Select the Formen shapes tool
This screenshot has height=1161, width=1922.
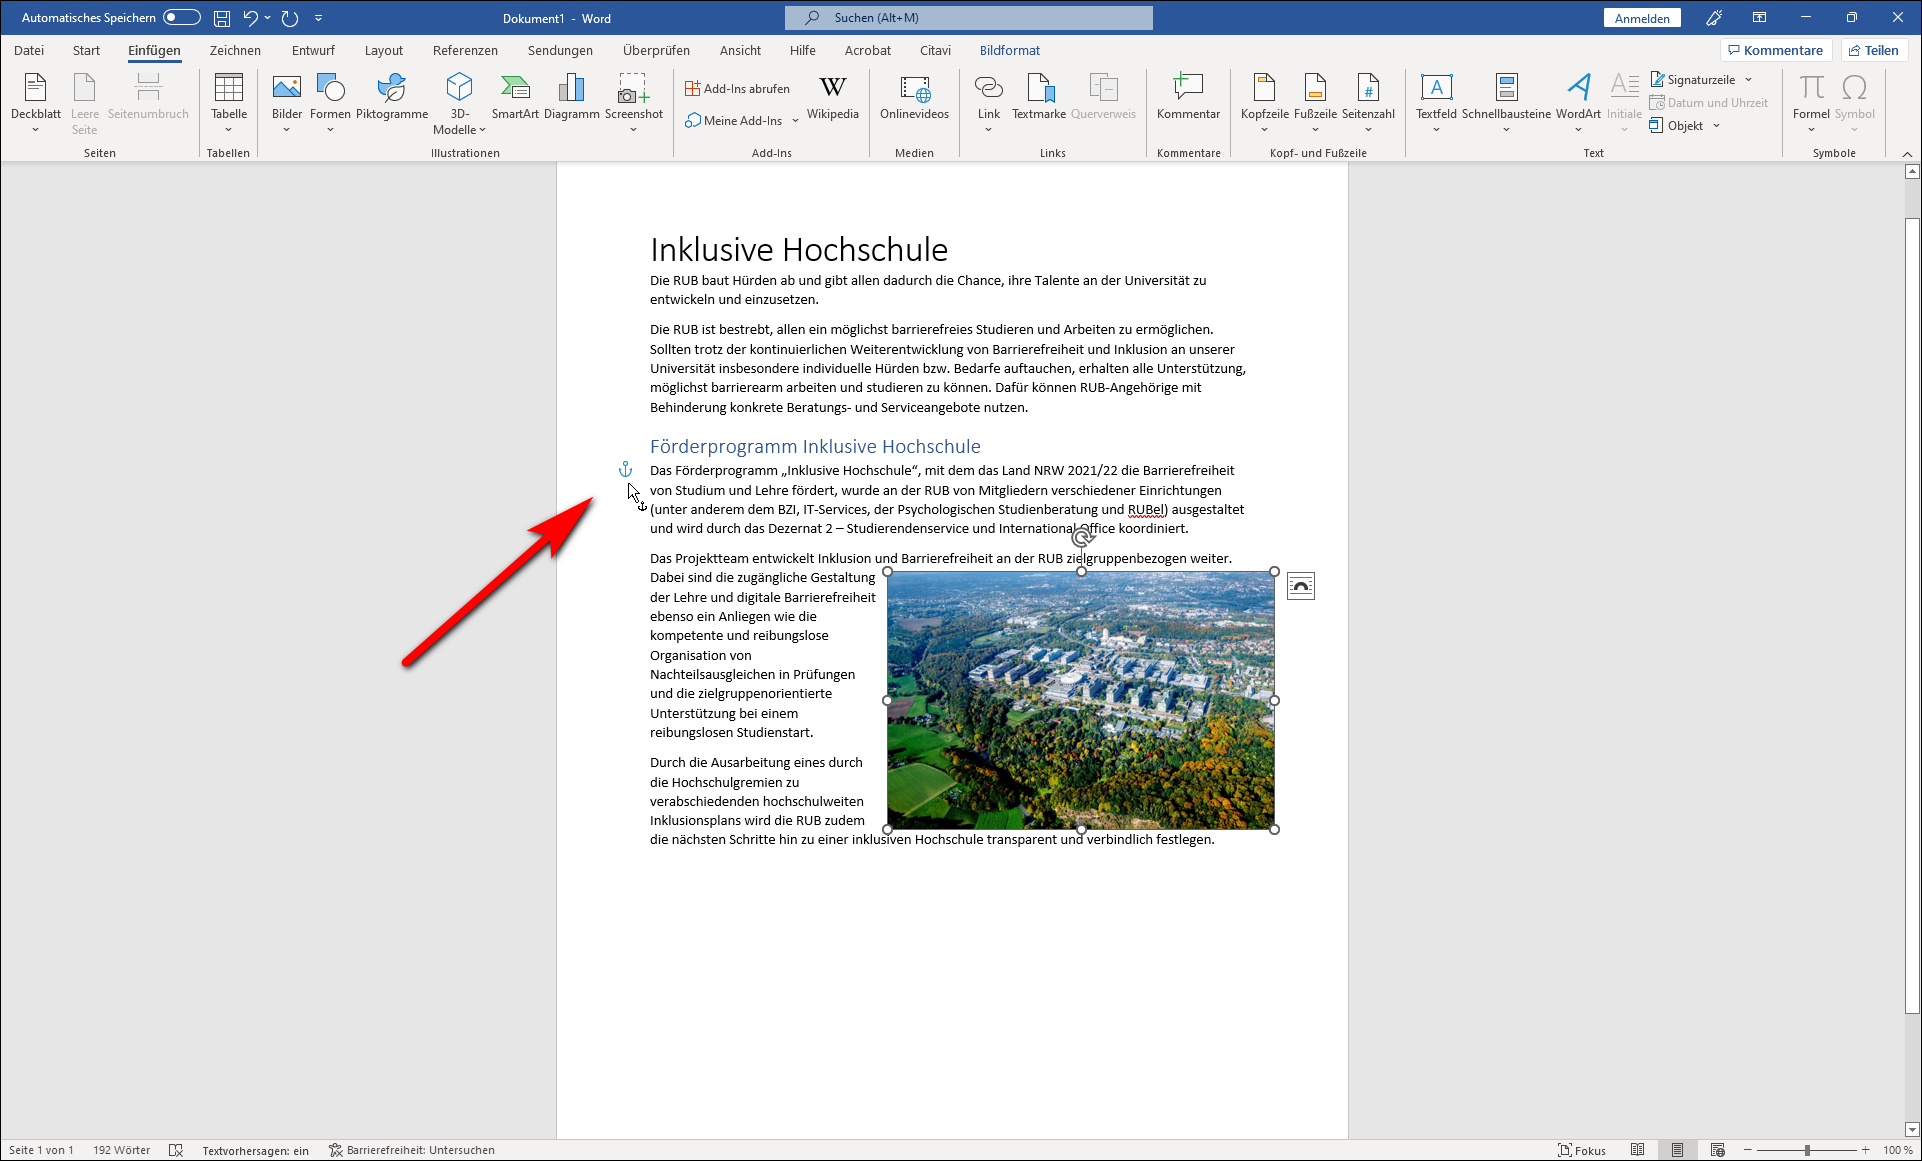[x=330, y=103]
